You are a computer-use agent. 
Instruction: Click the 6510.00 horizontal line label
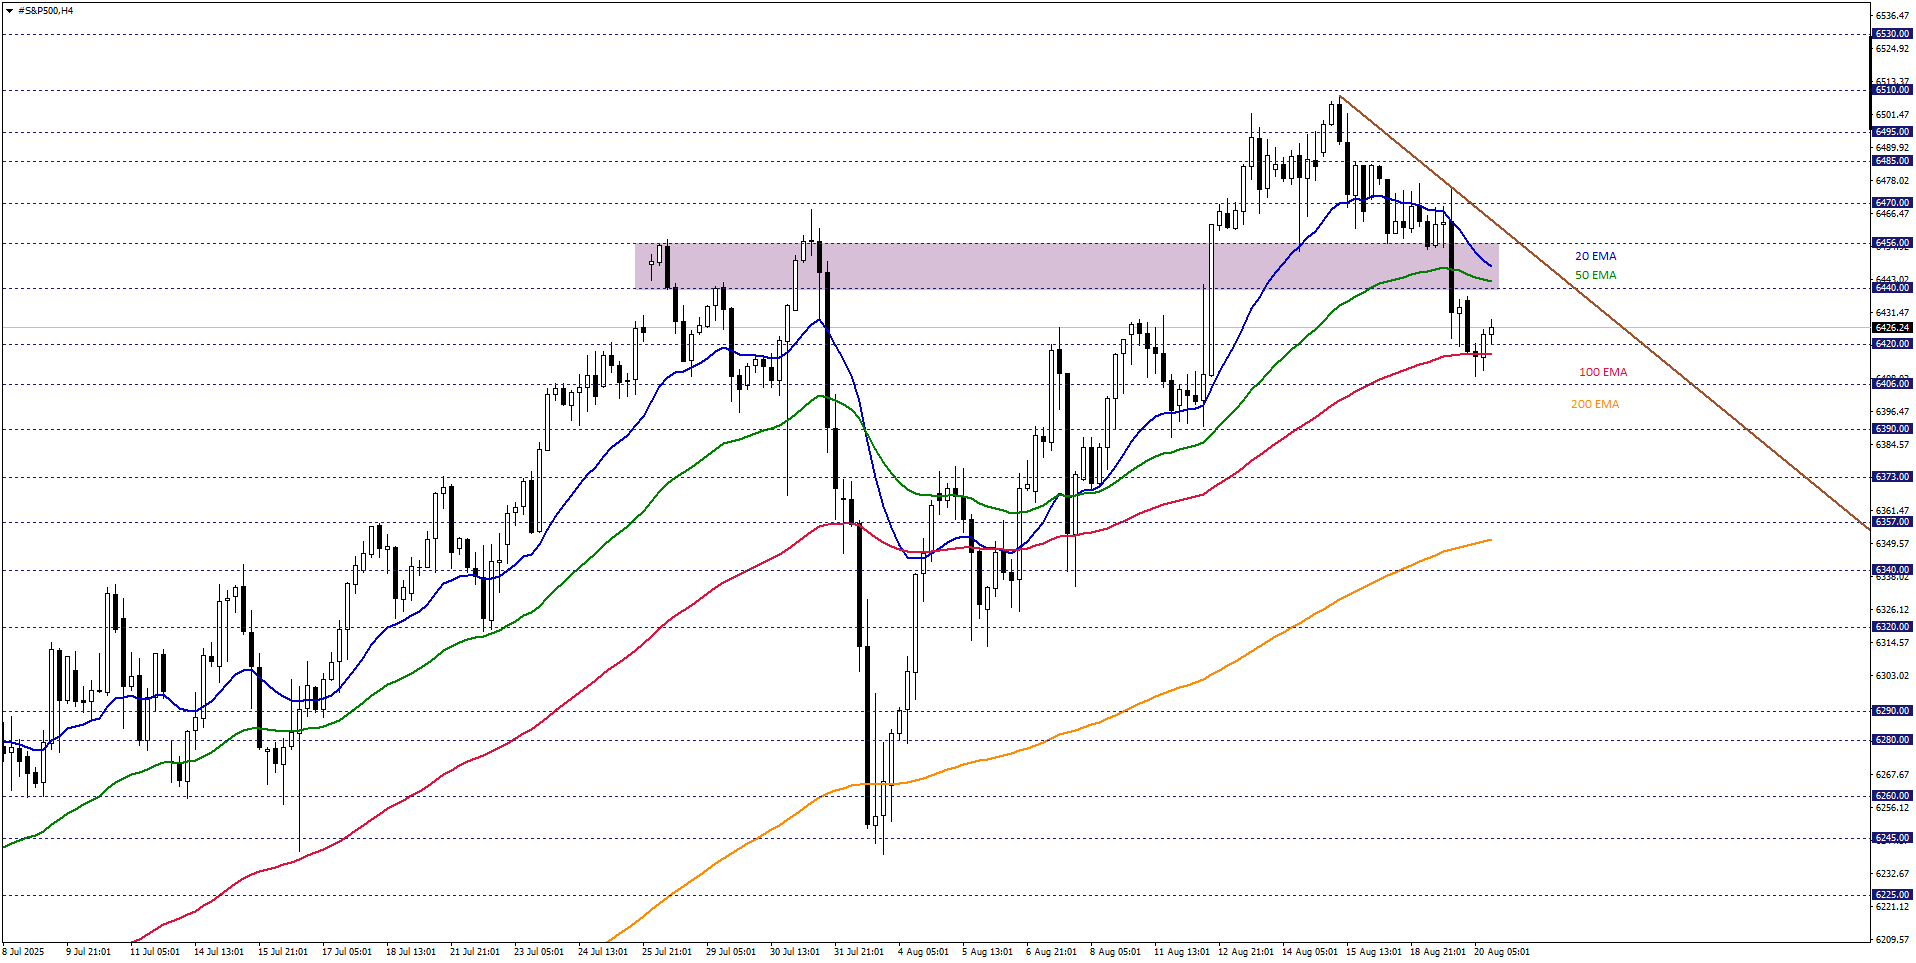coord(1892,90)
